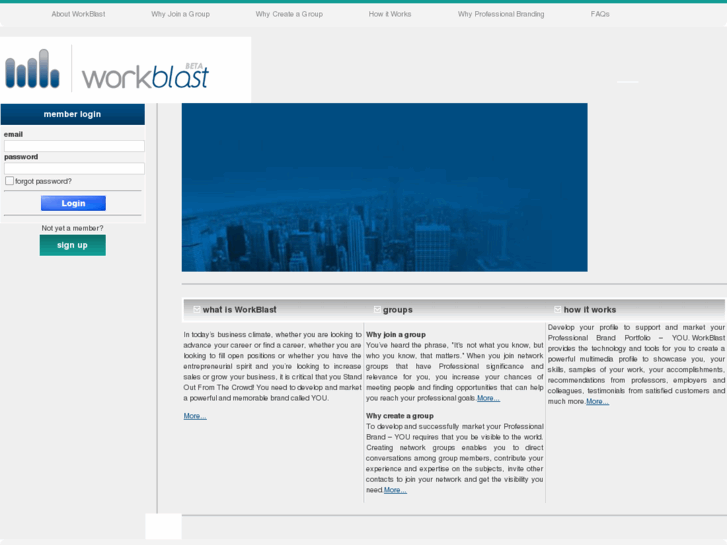Focus the password input field

tap(74, 168)
